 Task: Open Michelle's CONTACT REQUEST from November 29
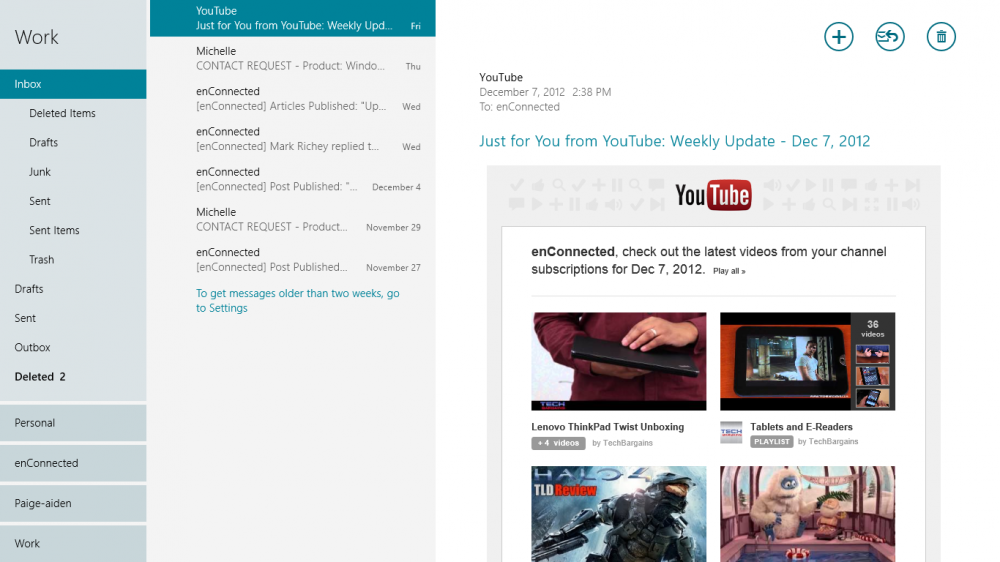pyautogui.click(x=293, y=219)
